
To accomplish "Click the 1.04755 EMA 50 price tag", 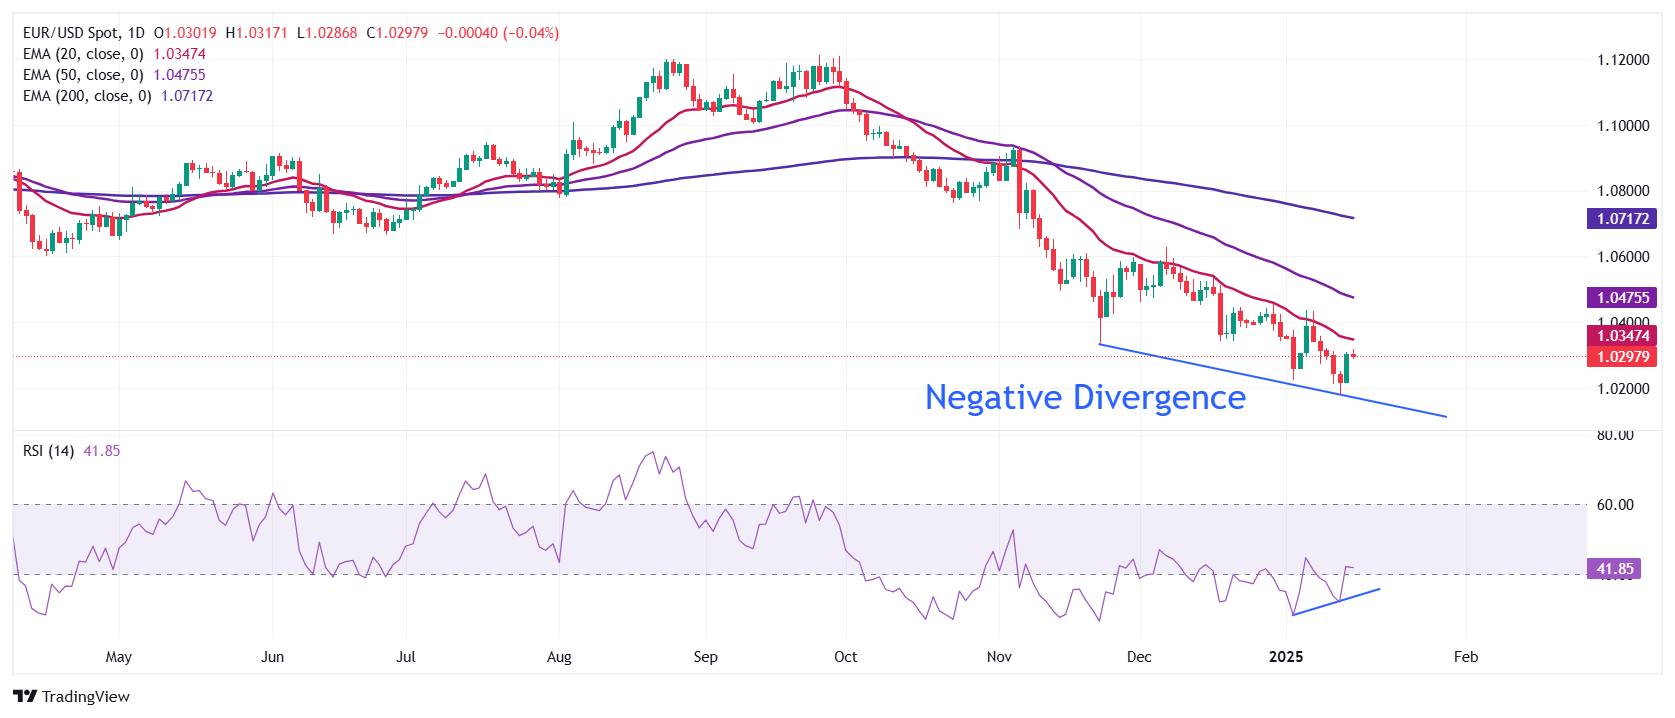I will point(1622,297).
